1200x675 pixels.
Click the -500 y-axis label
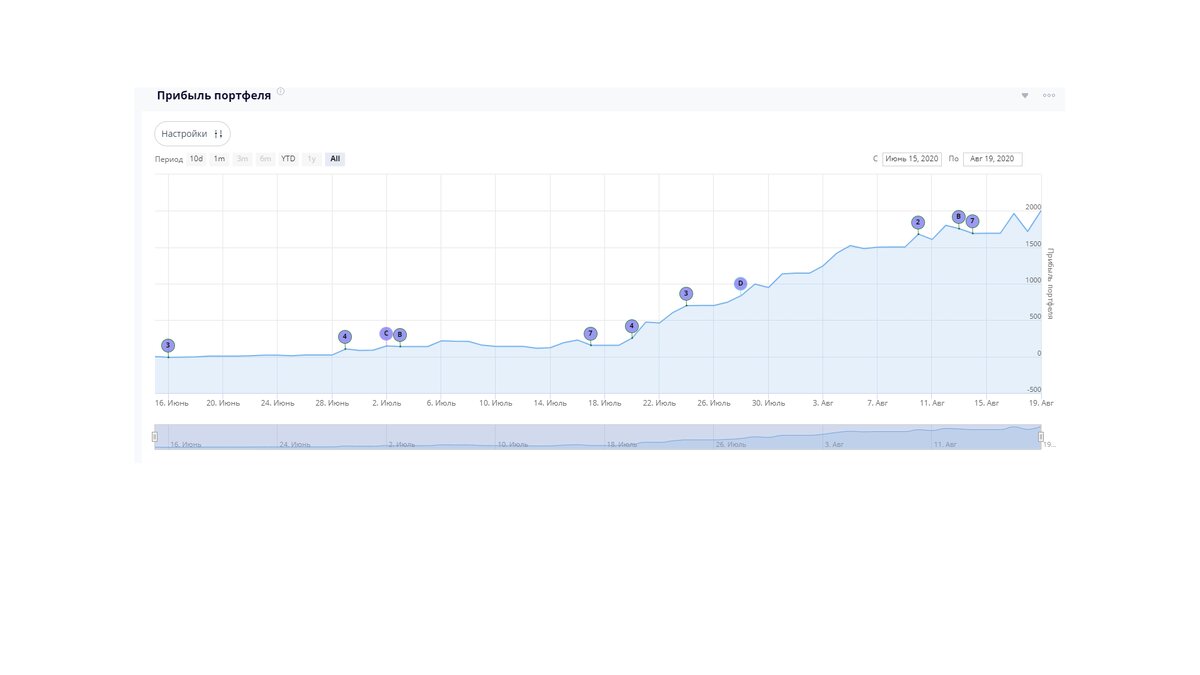pos(1033,390)
